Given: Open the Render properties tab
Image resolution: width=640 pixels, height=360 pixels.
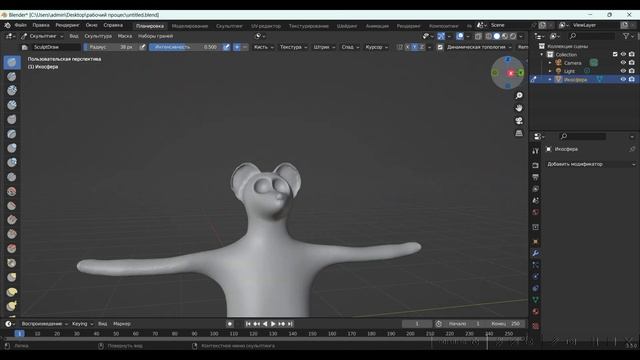Looking at the screenshot, I should [x=536, y=165].
